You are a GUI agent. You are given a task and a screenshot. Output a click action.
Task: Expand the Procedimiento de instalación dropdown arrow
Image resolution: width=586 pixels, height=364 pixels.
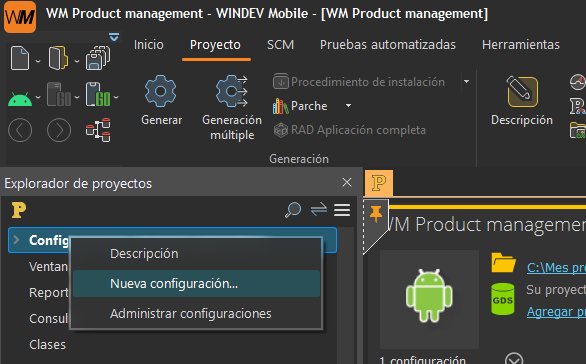466,81
